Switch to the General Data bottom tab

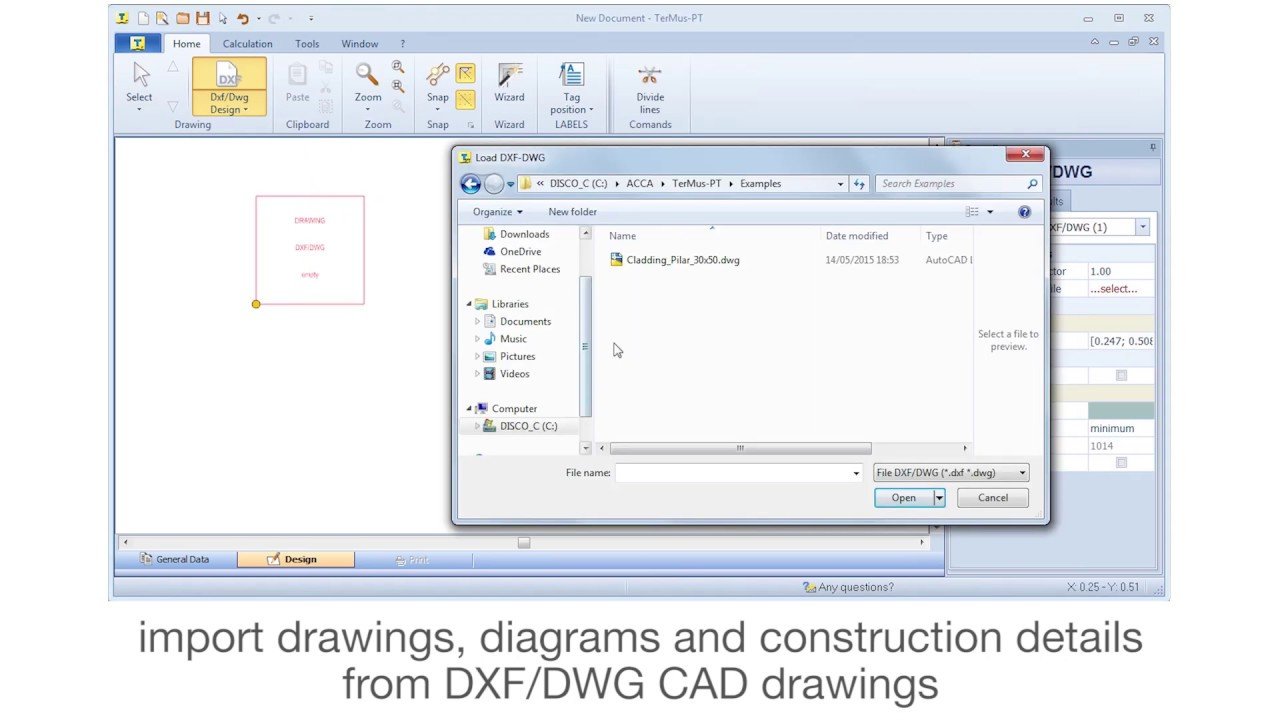[x=176, y=560]
